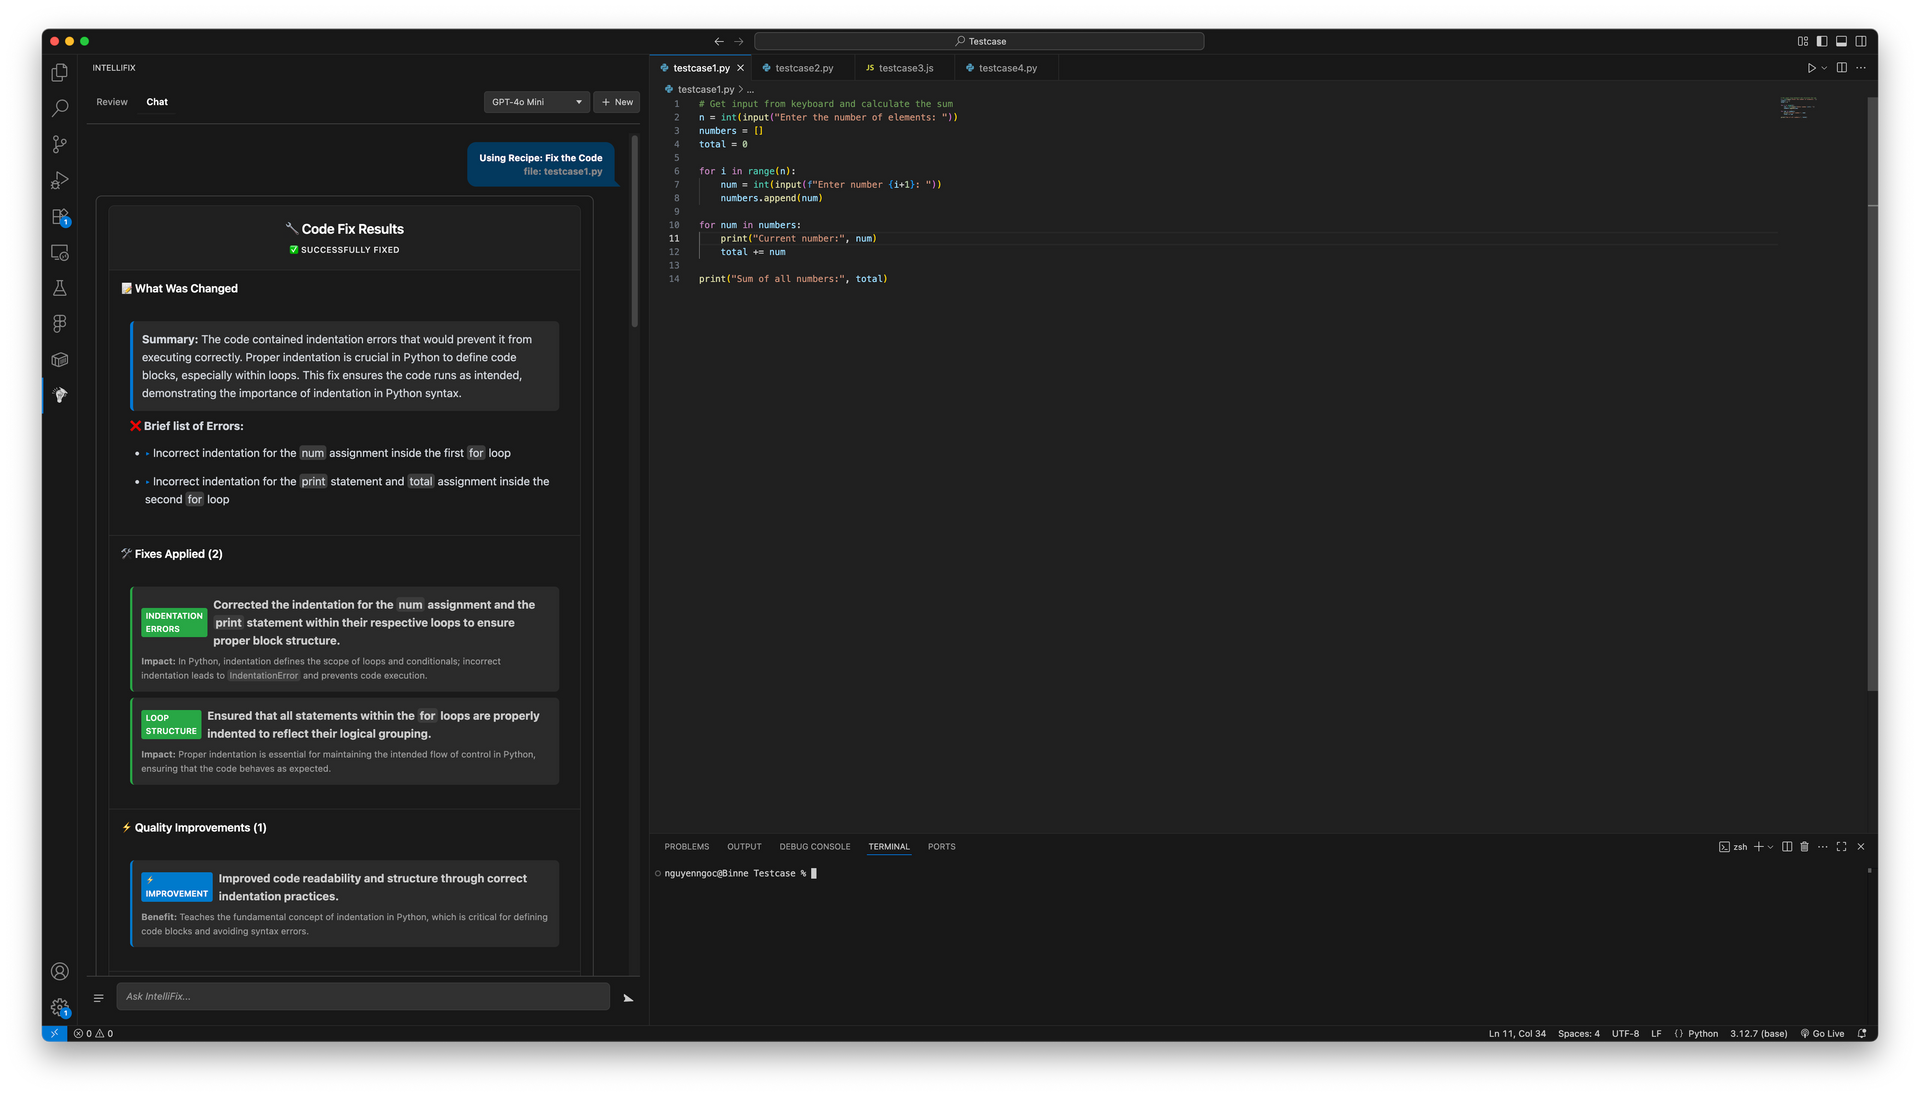The height and width of the screenshot is (1097, 1920).
Task: Open the new terminal launch profile dropdown
Action: (x=1771, y=847)
